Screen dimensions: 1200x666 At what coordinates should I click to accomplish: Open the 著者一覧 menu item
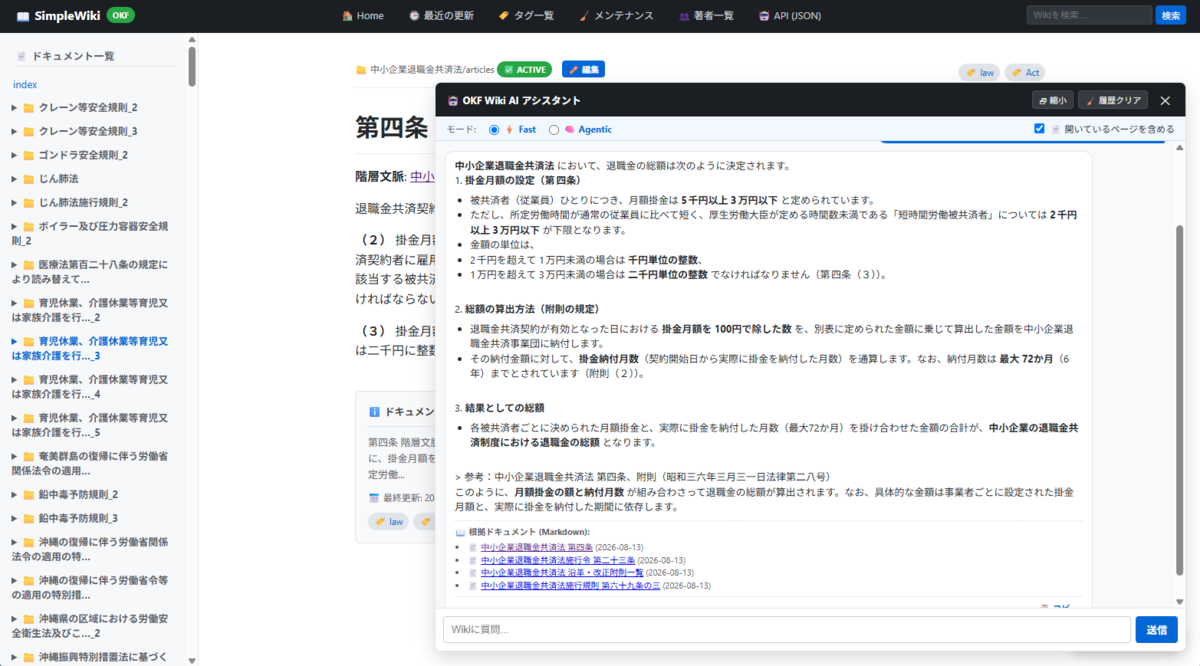pyautogui.click(x=706, y=16)
